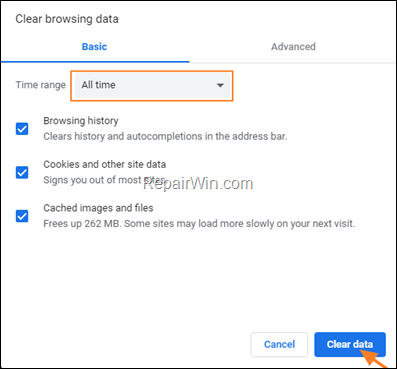Click the Clears history and autocompletions description
Image resolution: width=397 pixels, height=369 pixels.
click(x=165, y=136)
